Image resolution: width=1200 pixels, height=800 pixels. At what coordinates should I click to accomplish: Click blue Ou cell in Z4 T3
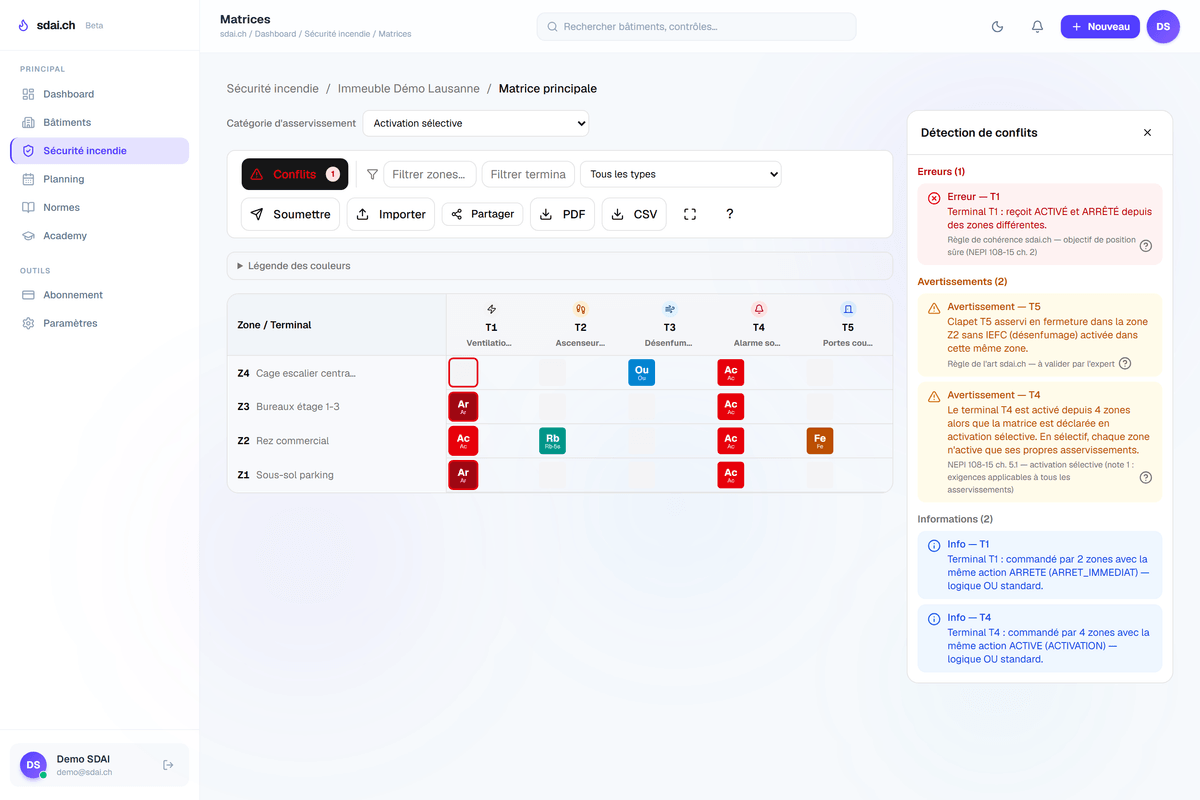pyautogui.click(x=642, y=373)
